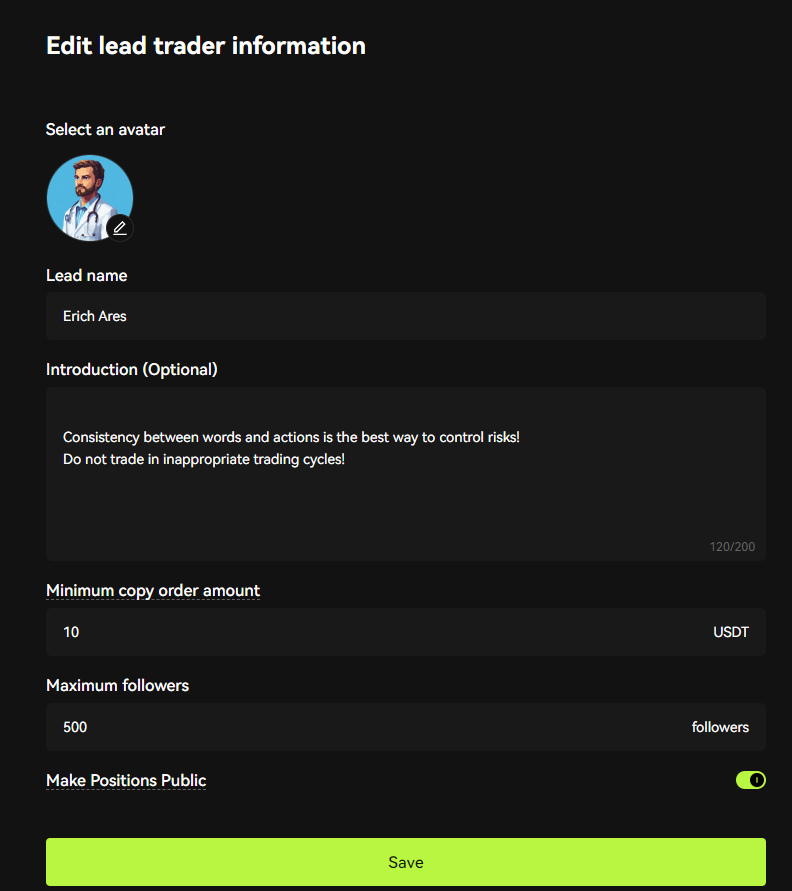The image size is (792, 891).
Task: Click the avatar edit pencil icon
Action: [120, 228]
